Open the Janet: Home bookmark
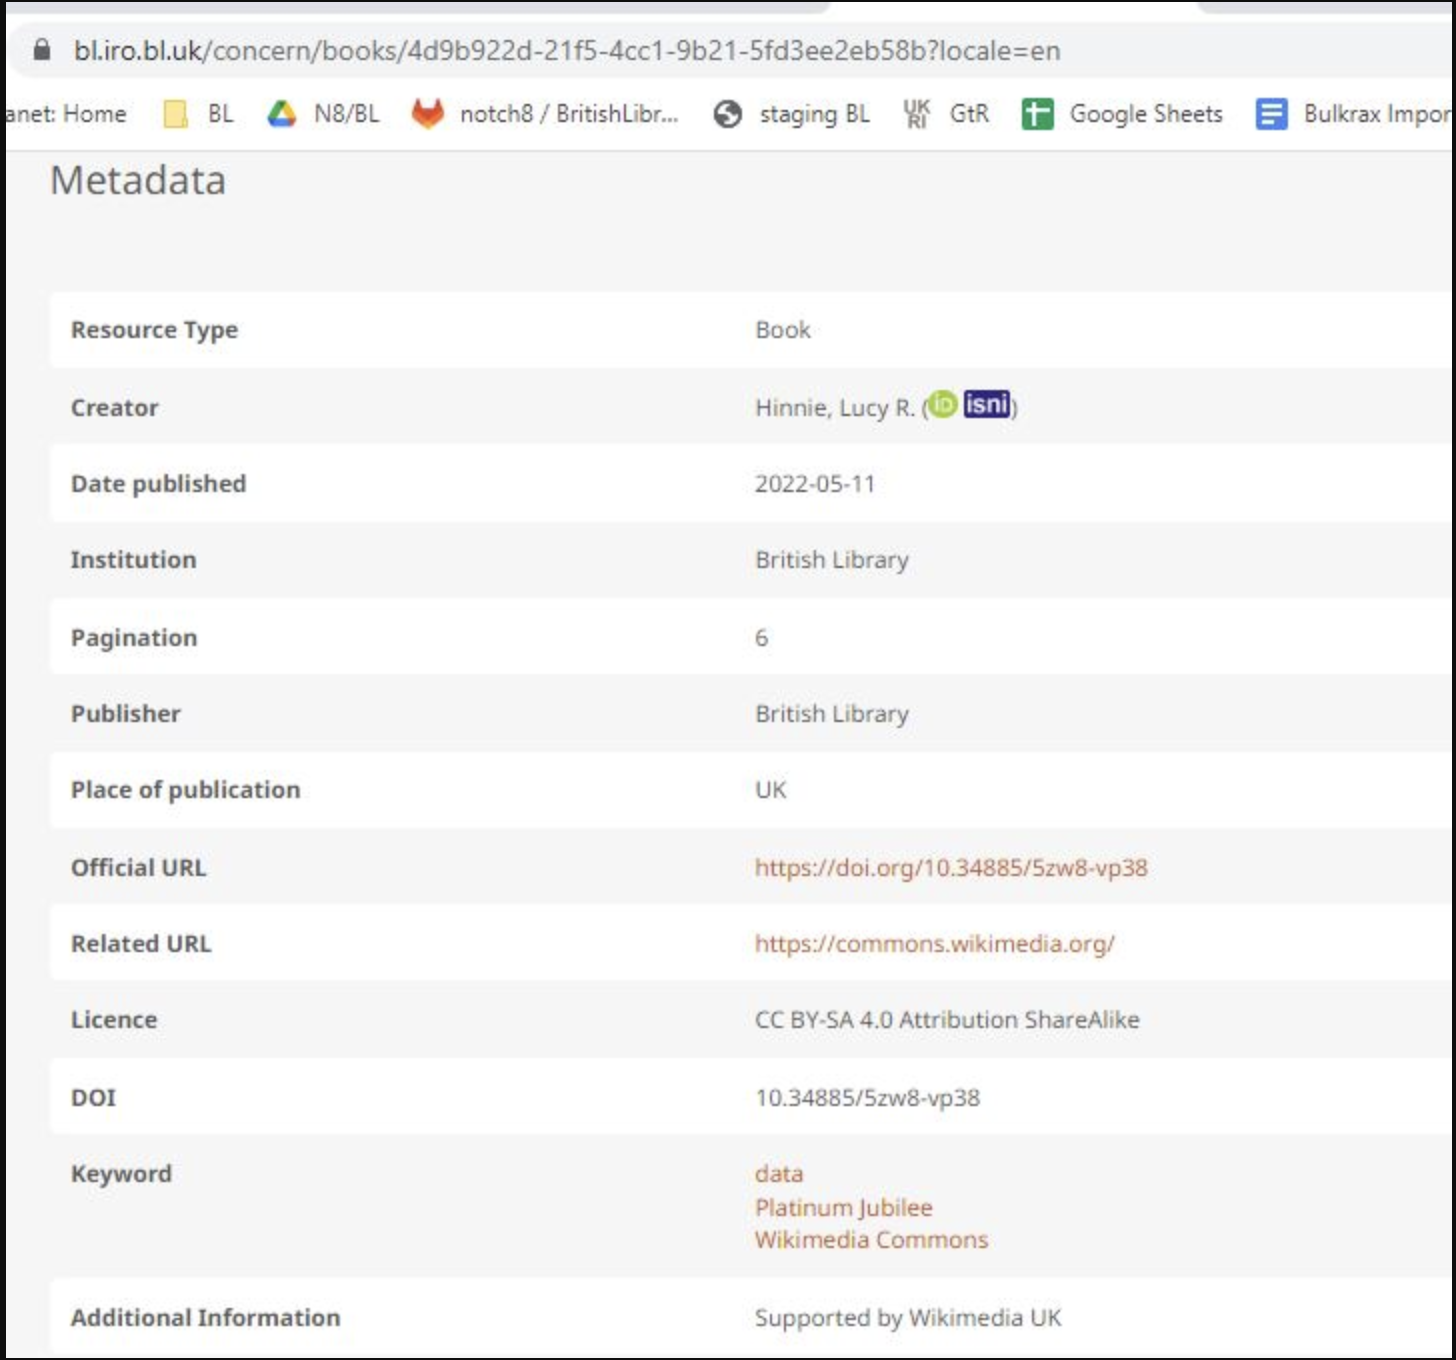 point(66,114)
